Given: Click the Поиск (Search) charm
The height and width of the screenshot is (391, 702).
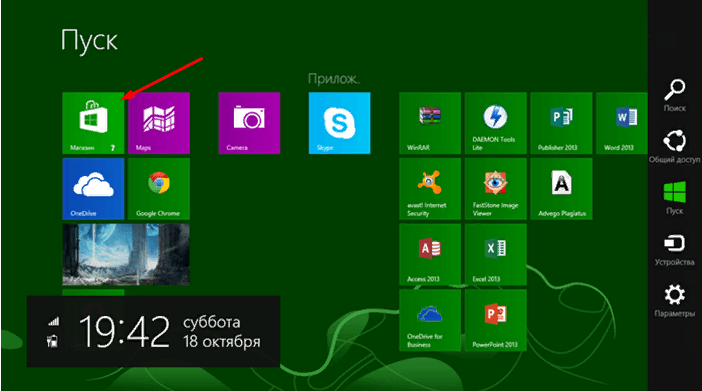Looking at the screenshot, I should [675, 95].
